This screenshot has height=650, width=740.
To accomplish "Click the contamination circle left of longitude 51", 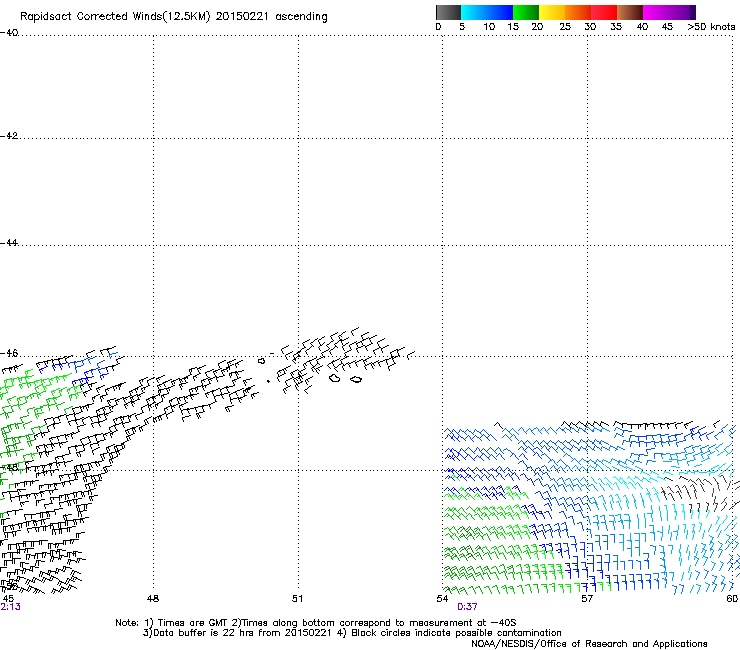I will point(261,361).
